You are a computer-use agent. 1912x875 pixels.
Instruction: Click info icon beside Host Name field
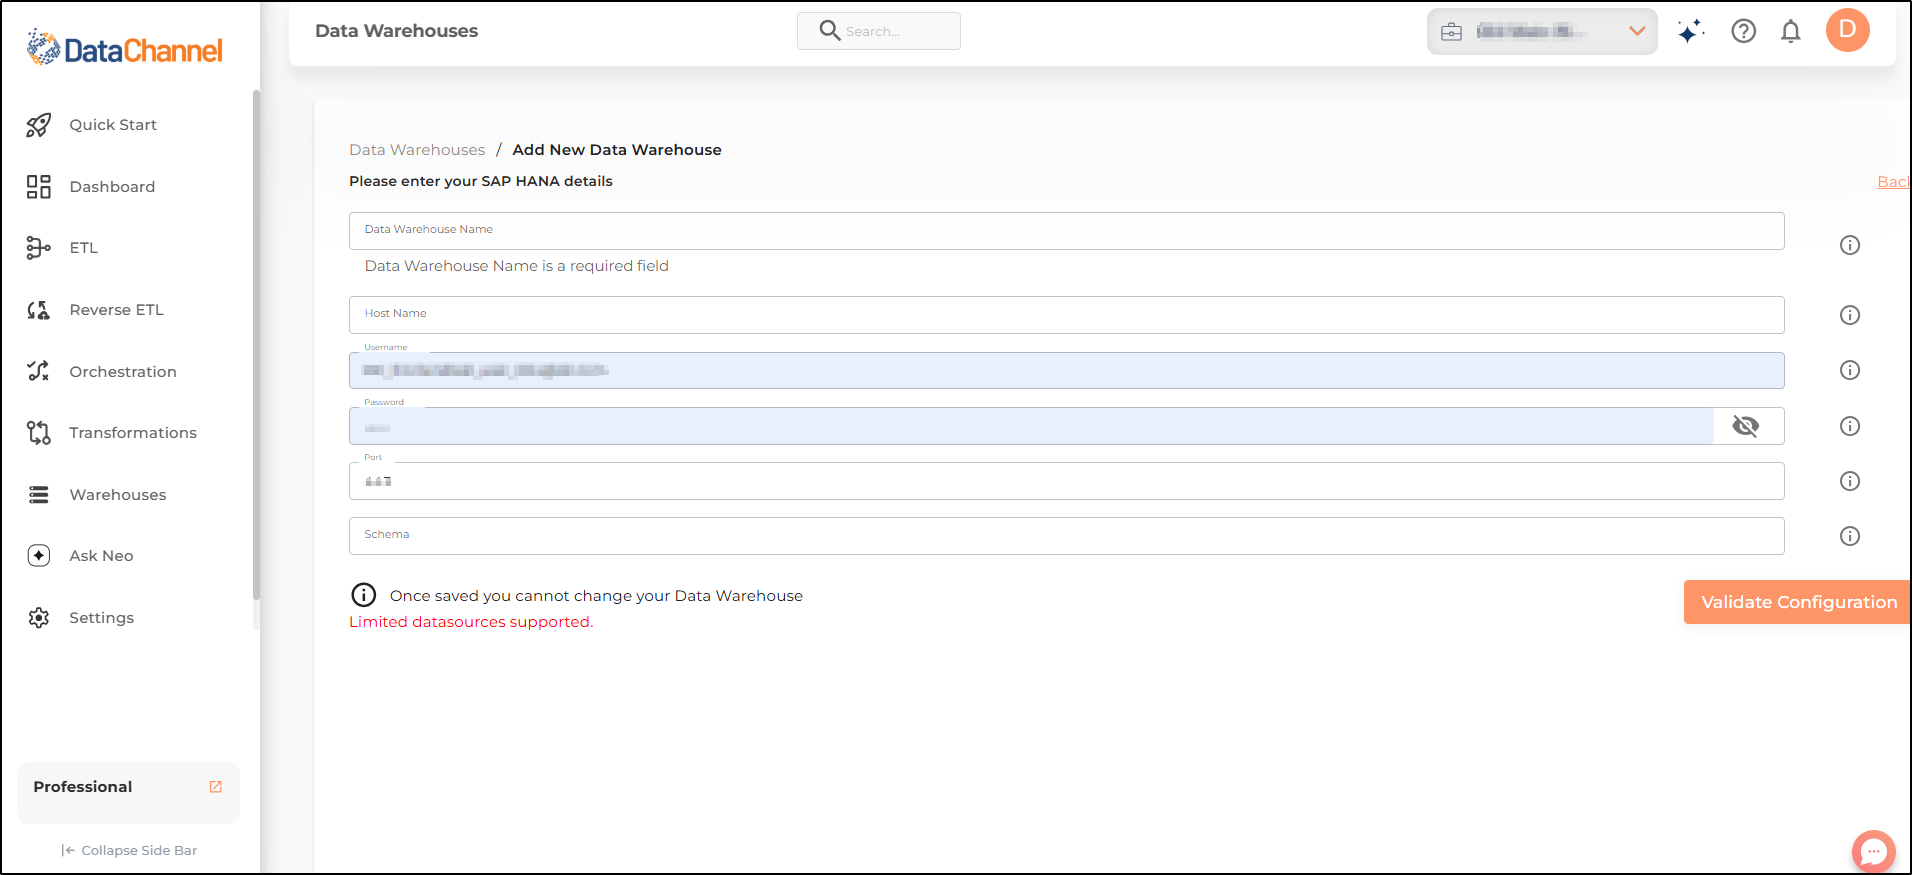[x=1849, y=315]
